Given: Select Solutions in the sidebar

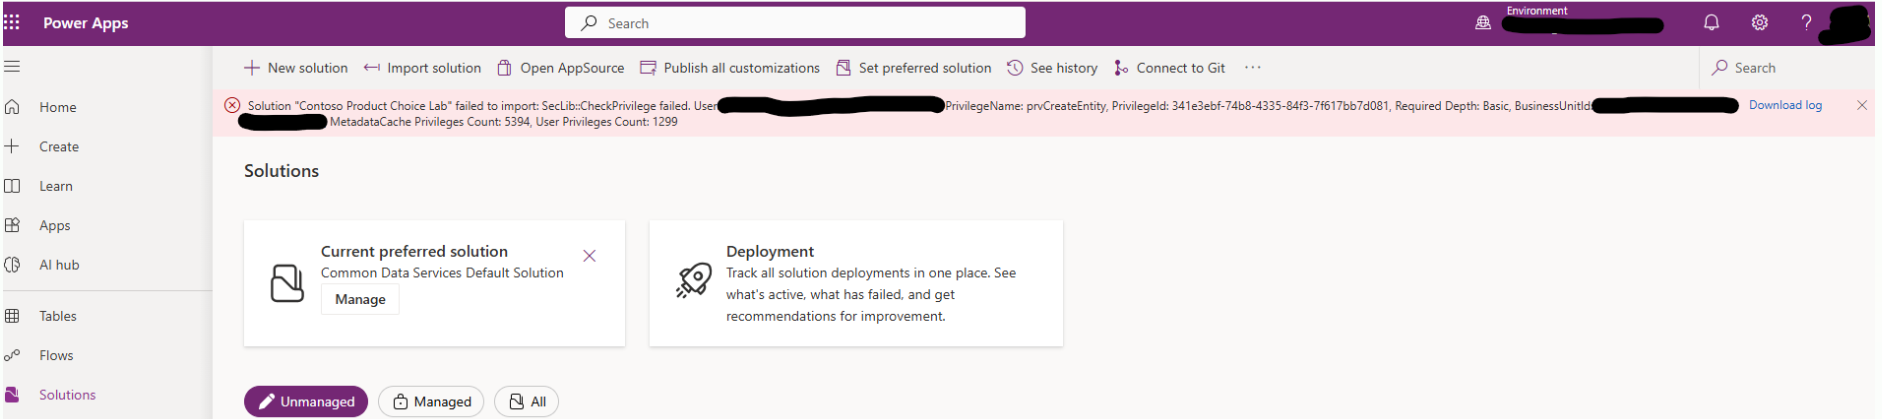Looking at the screenshot, I should pyautogui.click(x=67, y=395).
